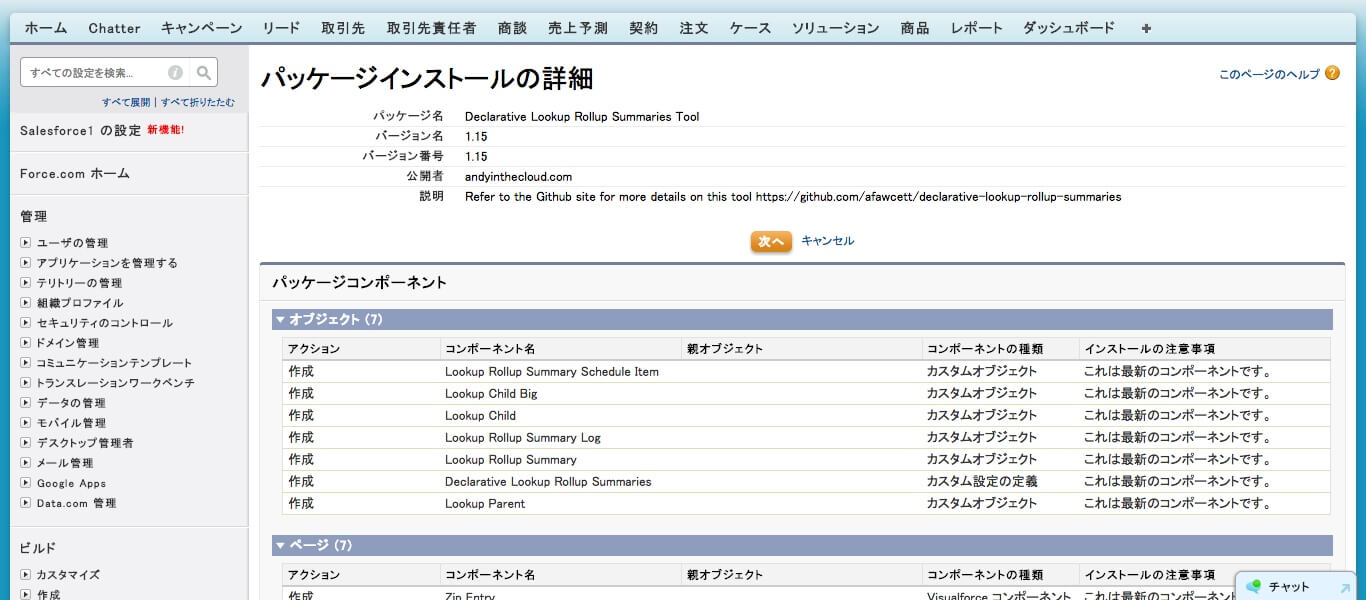Collapse the ページ (7) section
1366x600 pixels.
point(280,546)
